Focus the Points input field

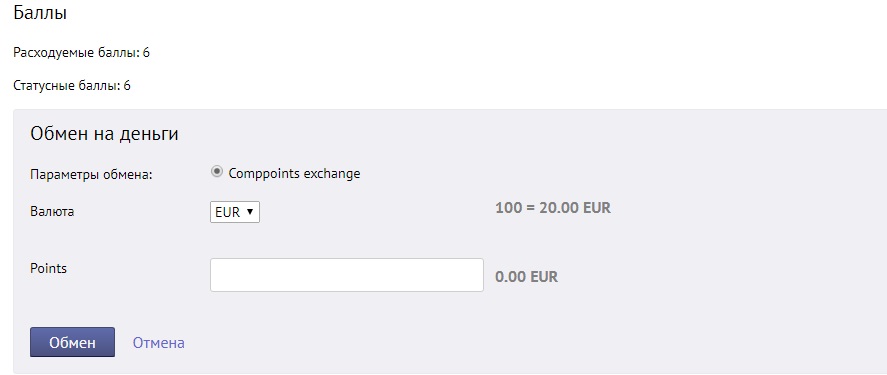[347, 275]
